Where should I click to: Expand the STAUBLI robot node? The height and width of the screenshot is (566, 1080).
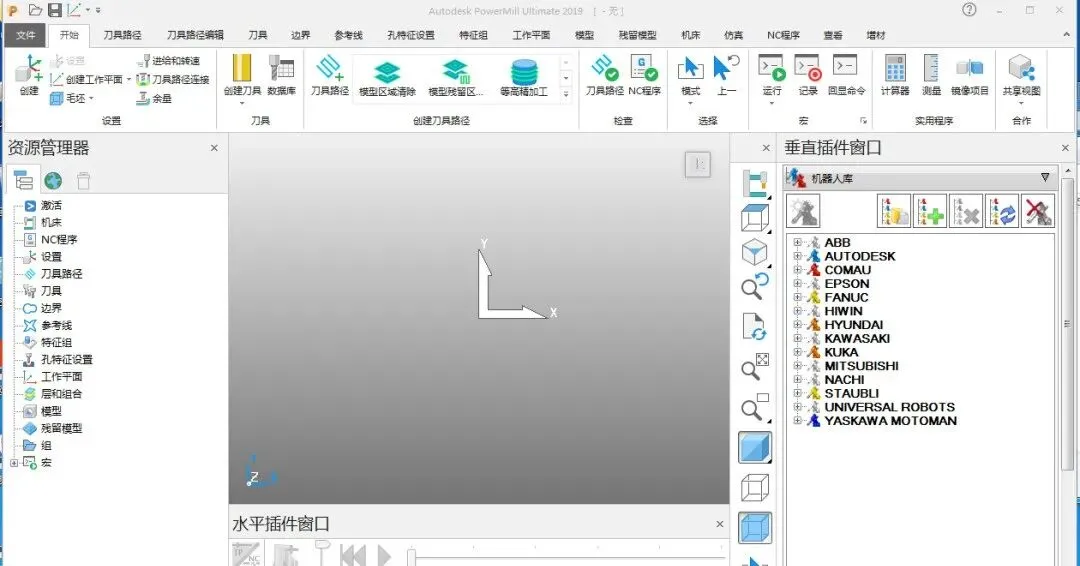click(x=798, y=393)
